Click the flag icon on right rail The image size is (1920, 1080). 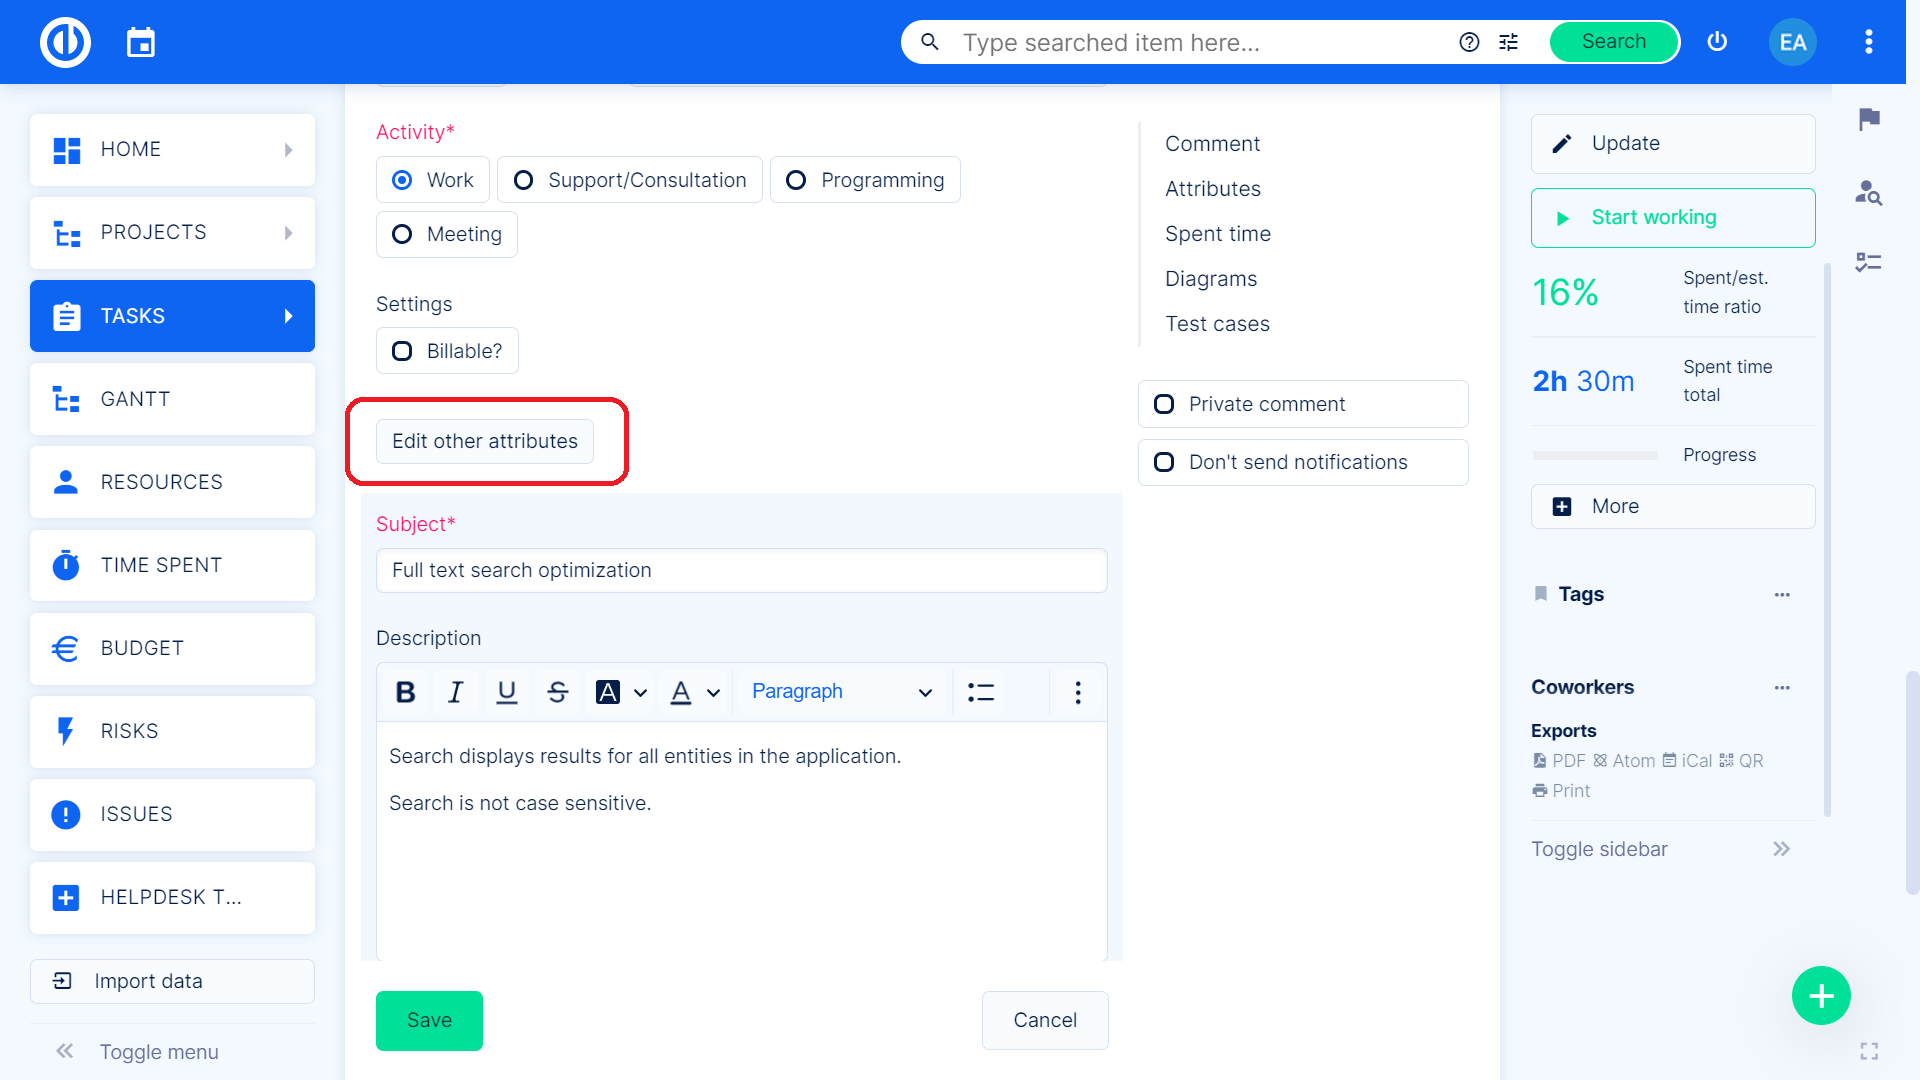click(1869, 120)
